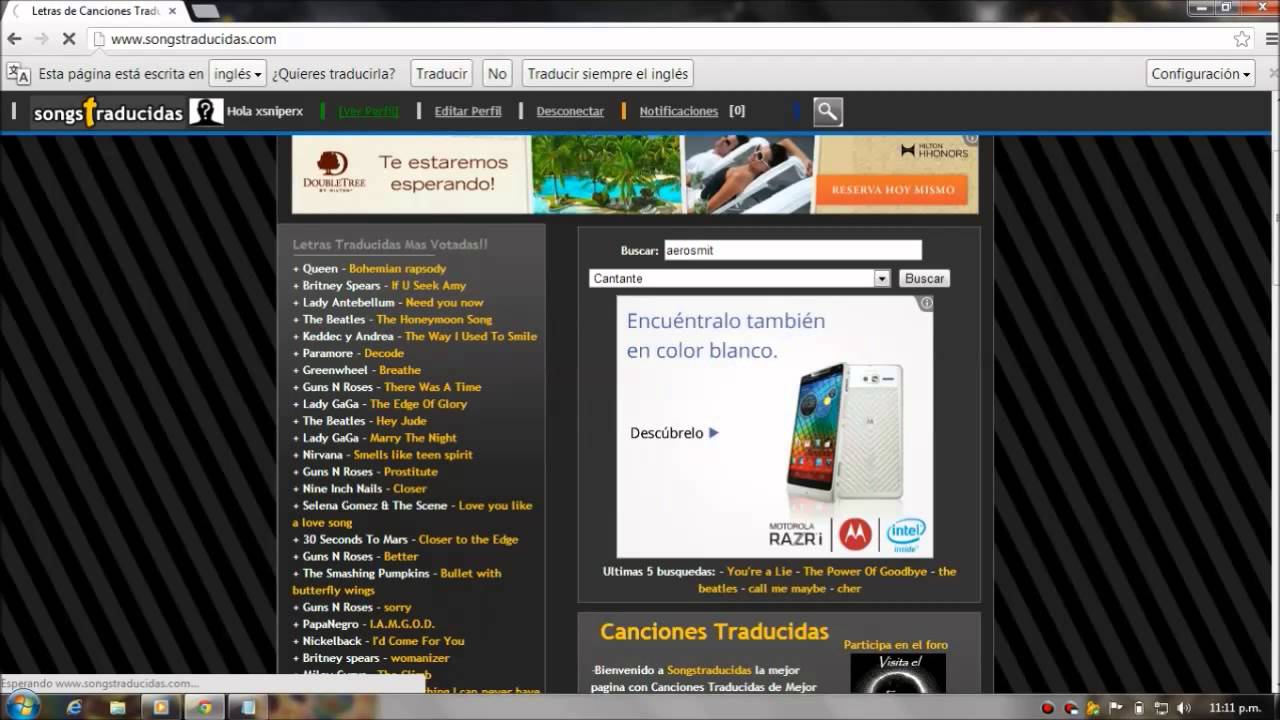Image resolution: width=1280 pixels, height=720 pixels.
Task: Click the Songstraducidas link in welcome text
Action: (709, 670)
